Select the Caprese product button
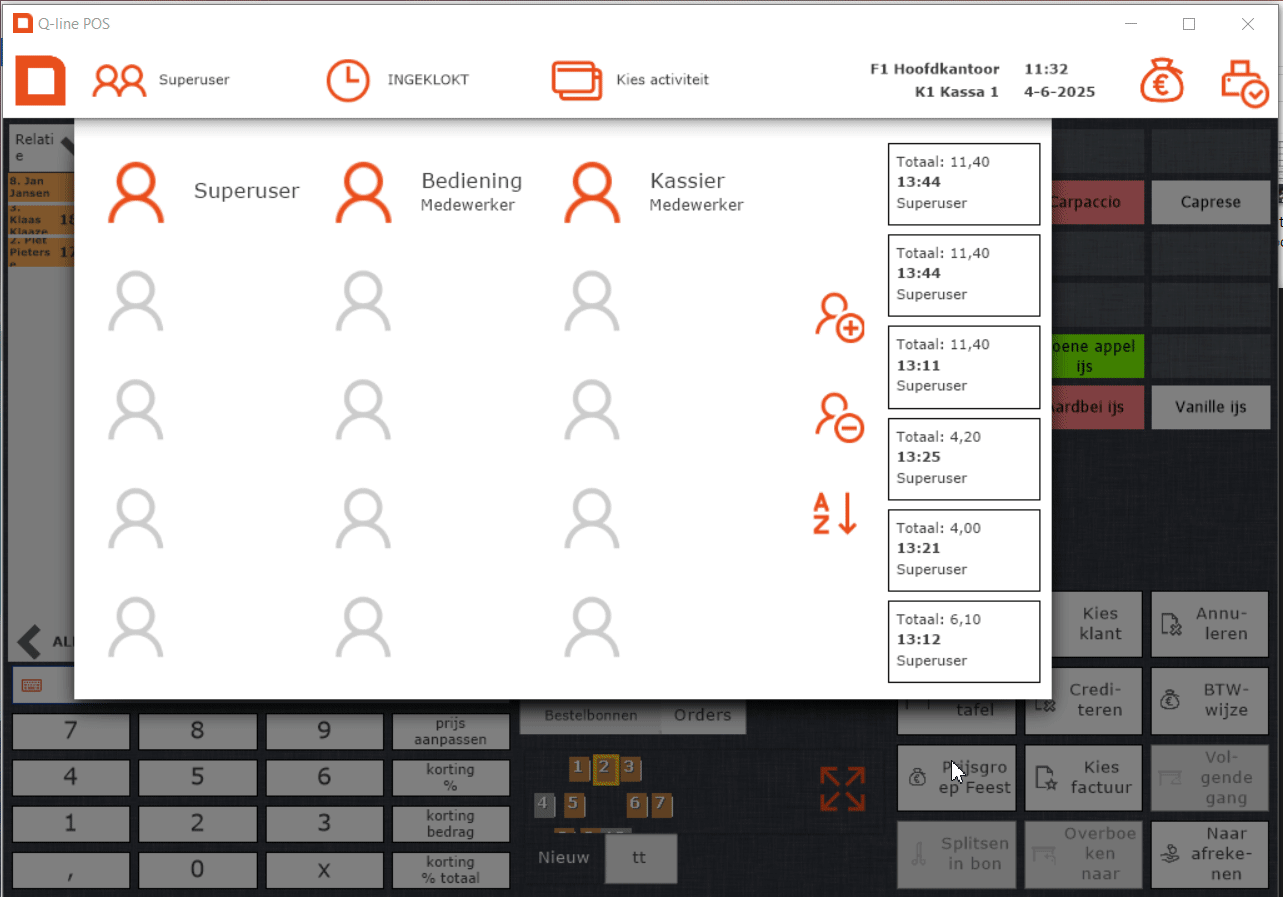The height and width of the screenshot is (897, 1283). [1210, 202]
